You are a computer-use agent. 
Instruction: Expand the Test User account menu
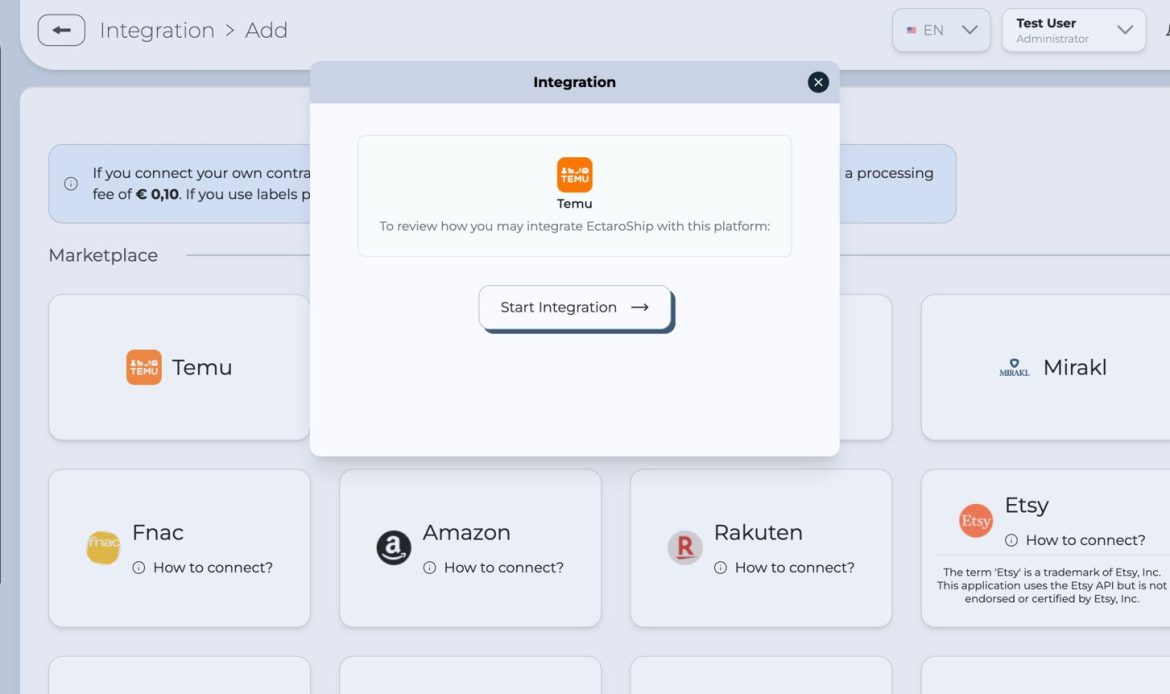[1073, 30]
